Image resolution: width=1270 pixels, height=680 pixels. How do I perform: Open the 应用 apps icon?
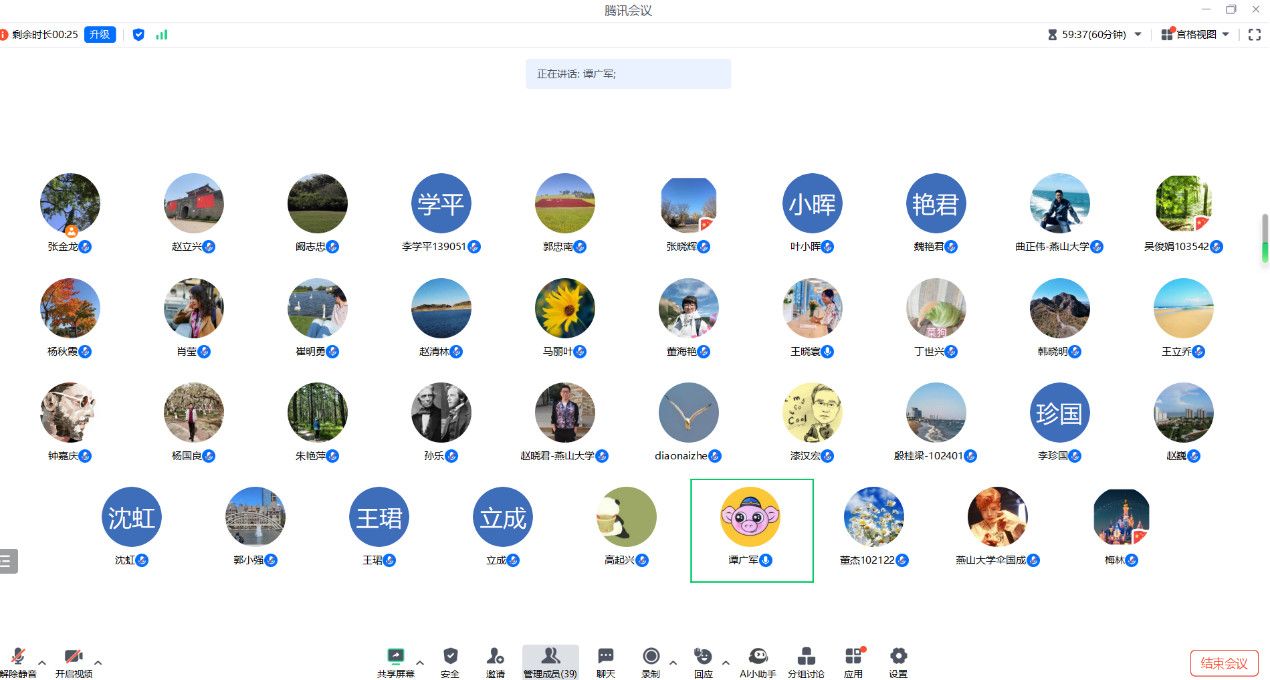[x=853, y=657]
